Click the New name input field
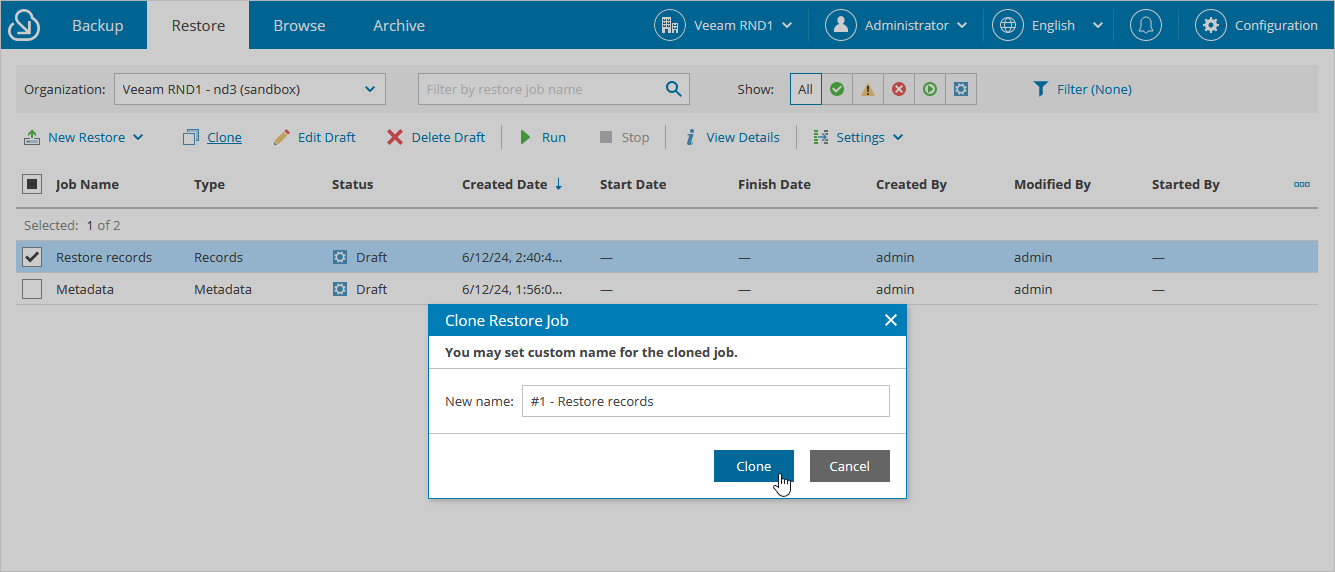Viewport: 1335px width, 572px height. point(706,401)
